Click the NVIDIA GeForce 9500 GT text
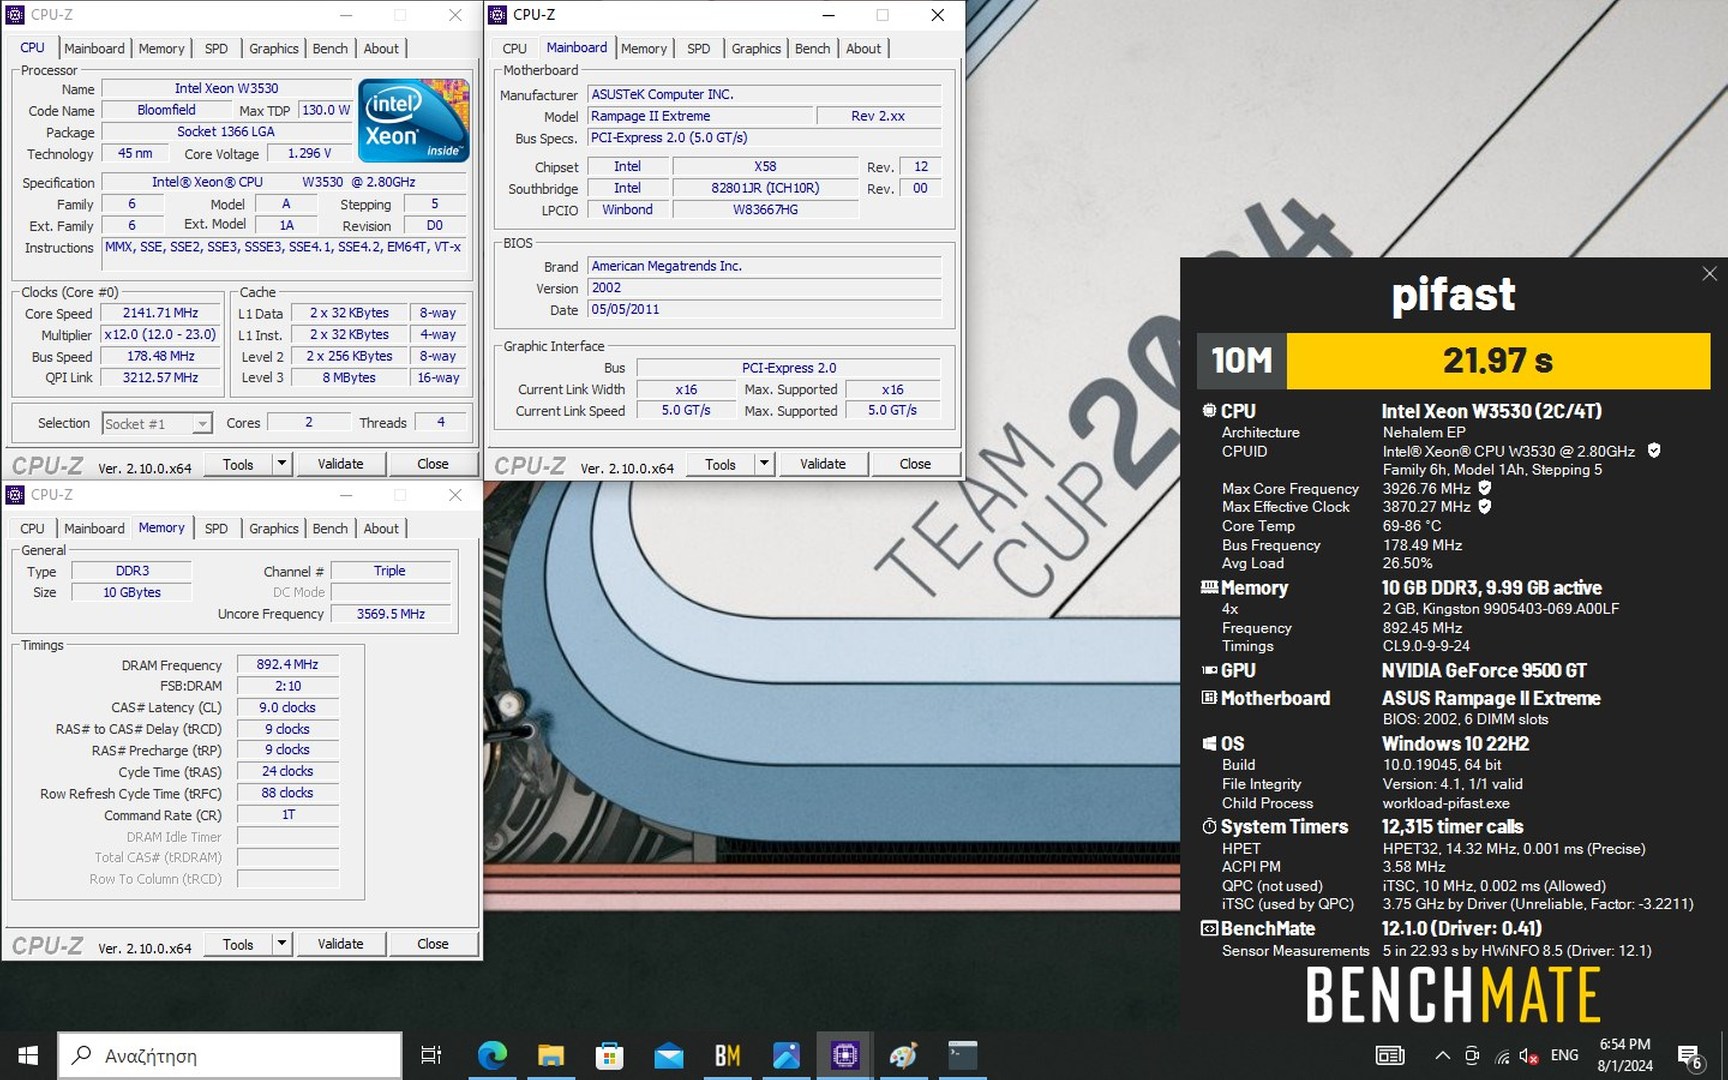 click(x=1484, y=671)
